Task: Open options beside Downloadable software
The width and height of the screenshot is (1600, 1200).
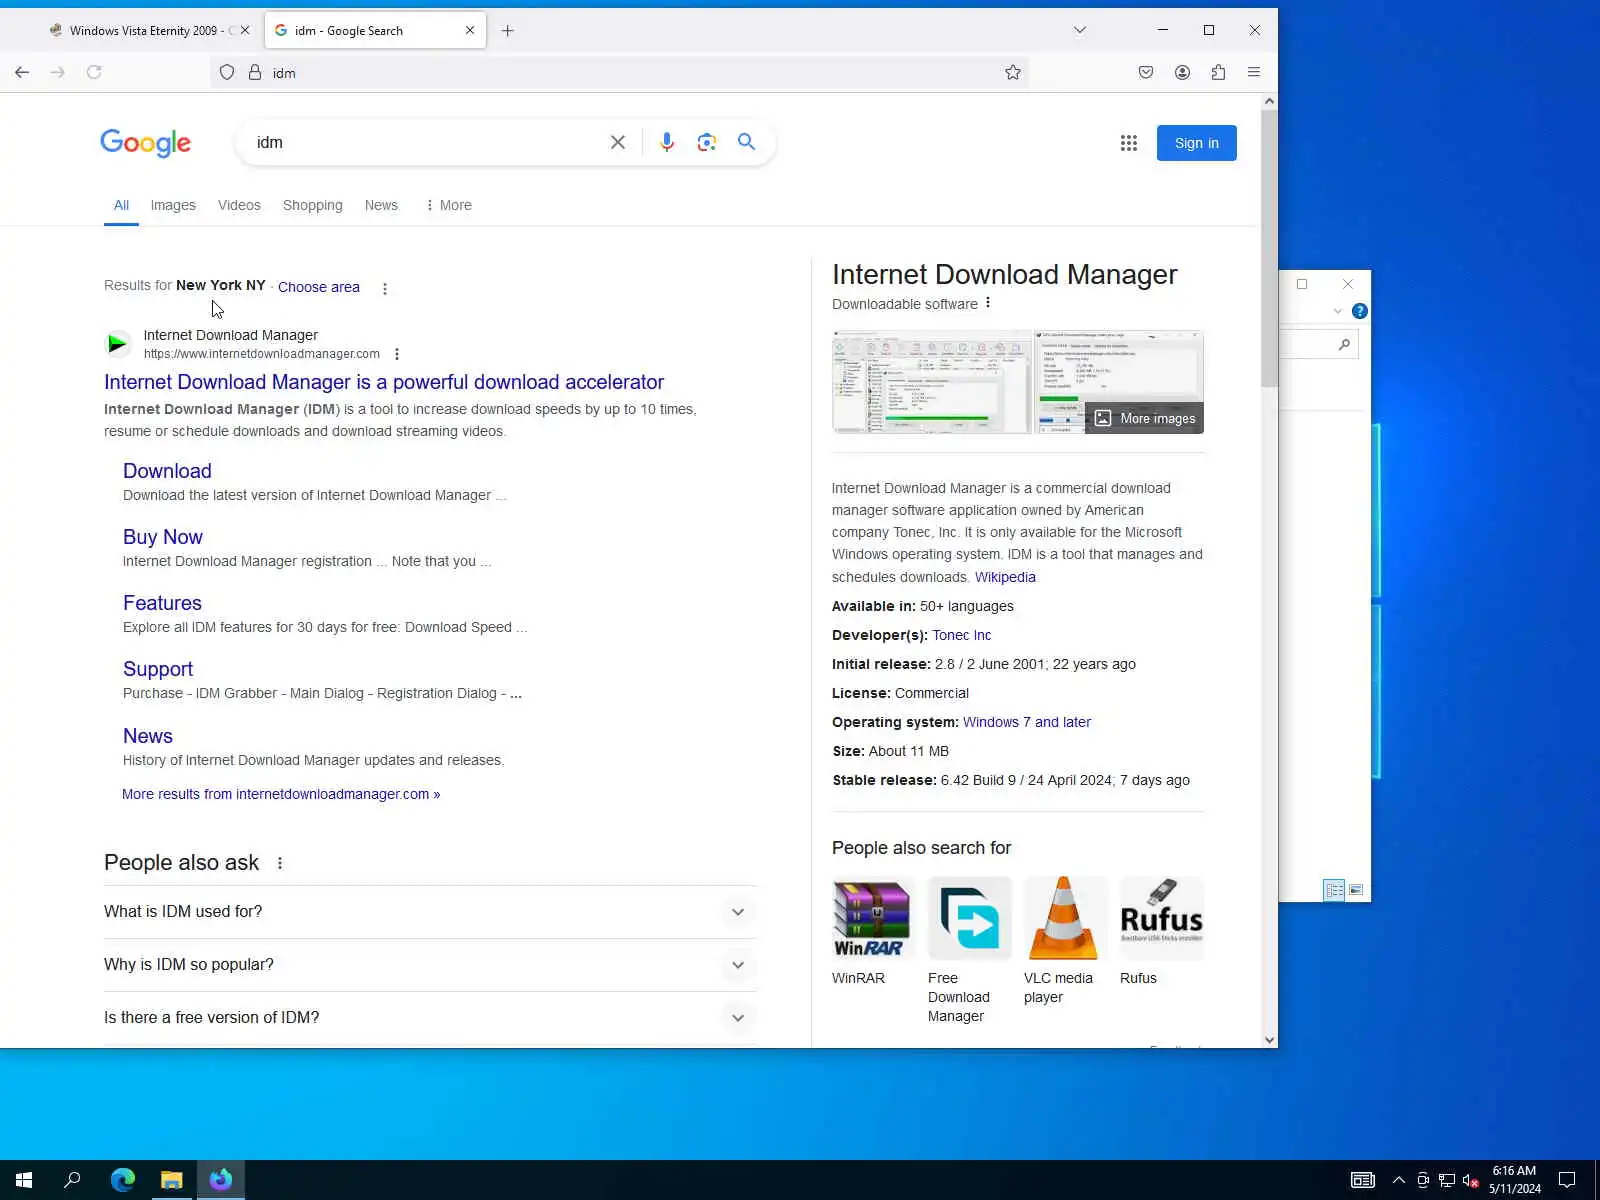Action: (988, 303)
